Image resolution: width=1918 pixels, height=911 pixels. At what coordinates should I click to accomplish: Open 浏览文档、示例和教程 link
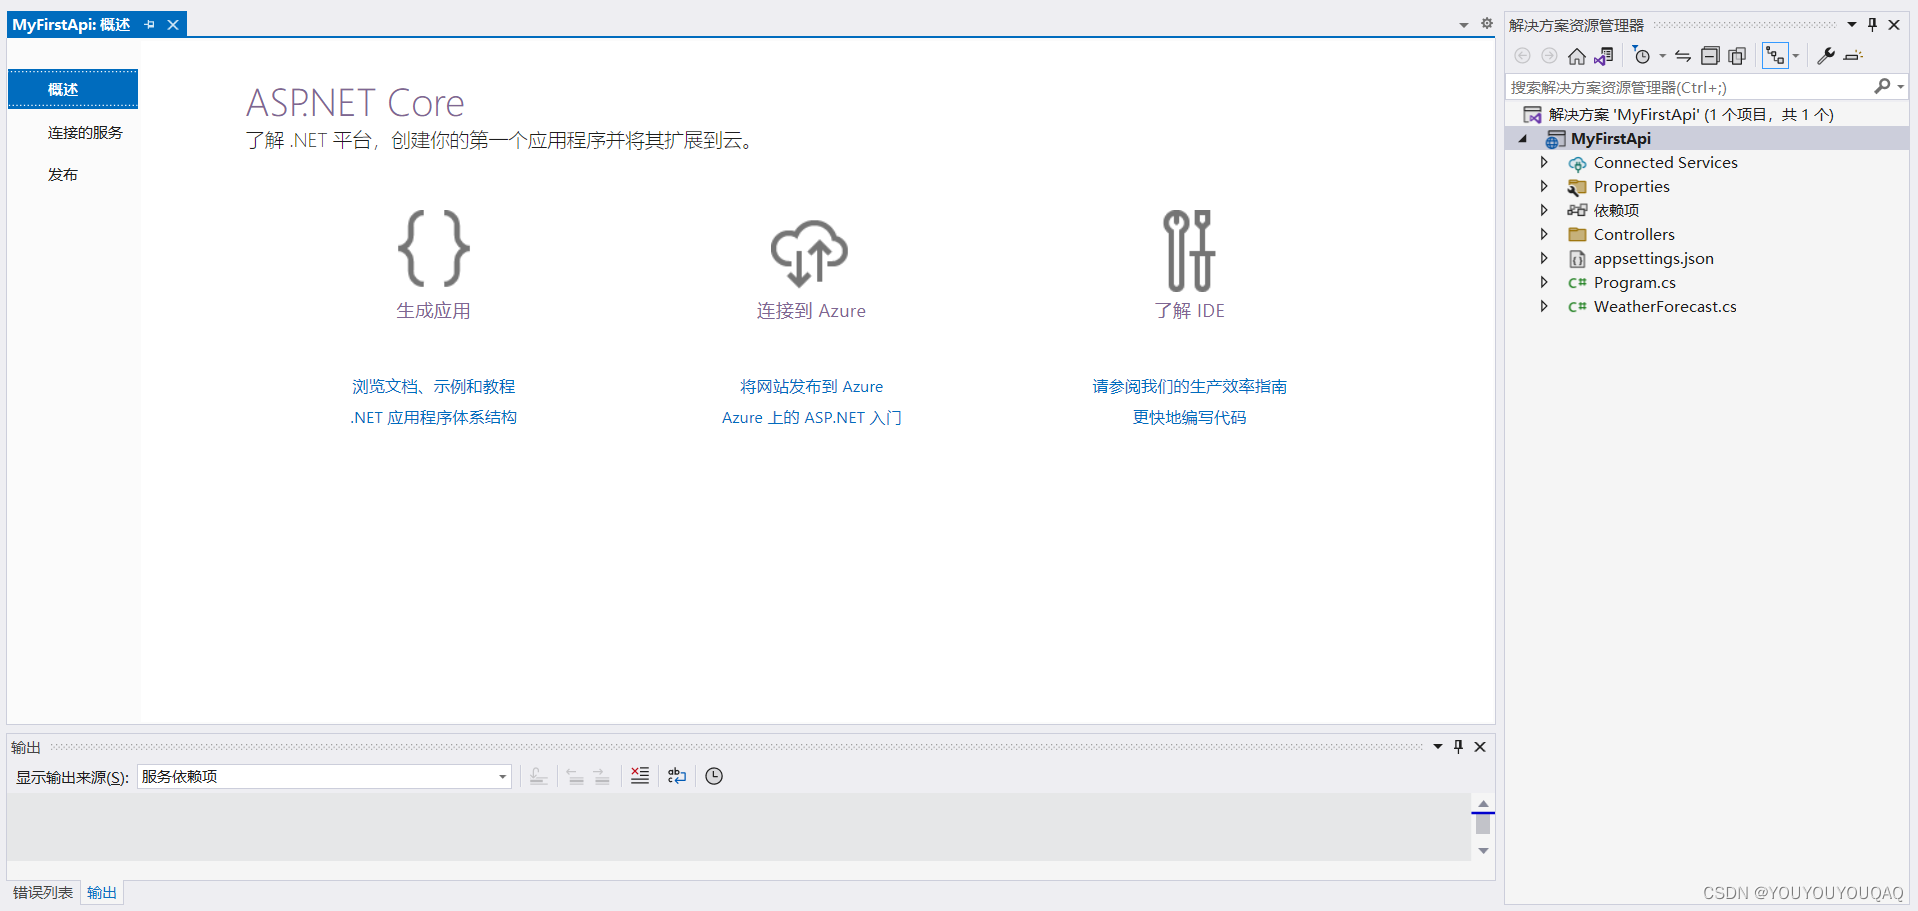pyautogui.click(x=433, y=386)
